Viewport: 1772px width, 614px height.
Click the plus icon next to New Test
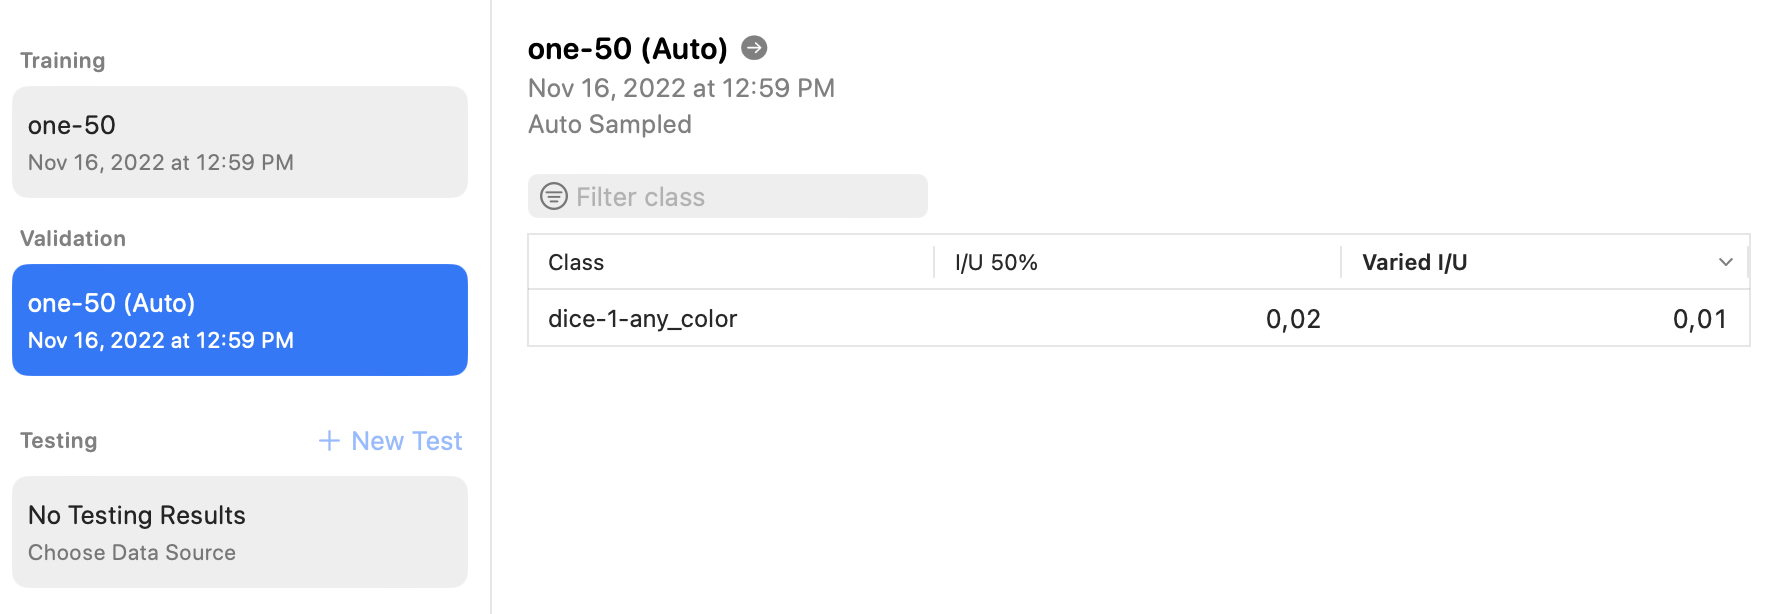tap(329, 441)
